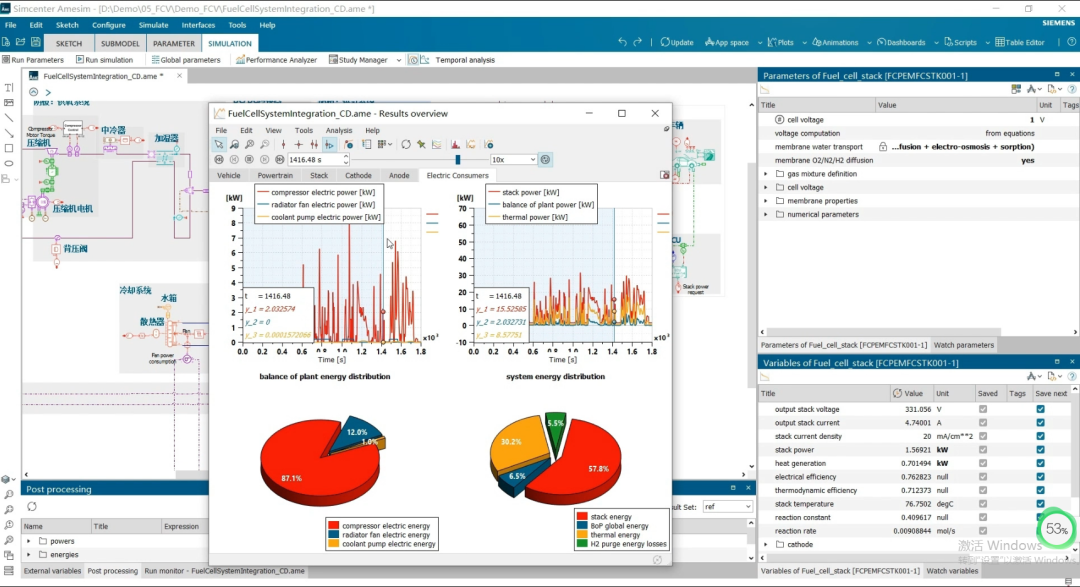This screenshot has width=1080, height=587.
Task: Toggle the loop replay icon beside 10x
Action: (546, 160)
